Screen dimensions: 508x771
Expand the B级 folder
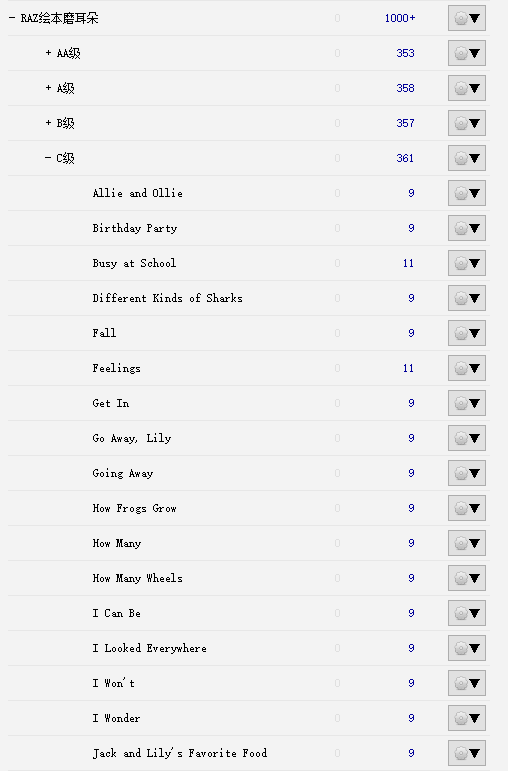pyautogui.click(x=48, y=122)
